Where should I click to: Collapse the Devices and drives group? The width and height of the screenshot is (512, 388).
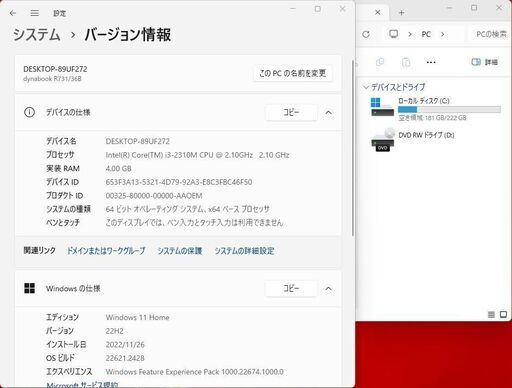pos(366,87)
